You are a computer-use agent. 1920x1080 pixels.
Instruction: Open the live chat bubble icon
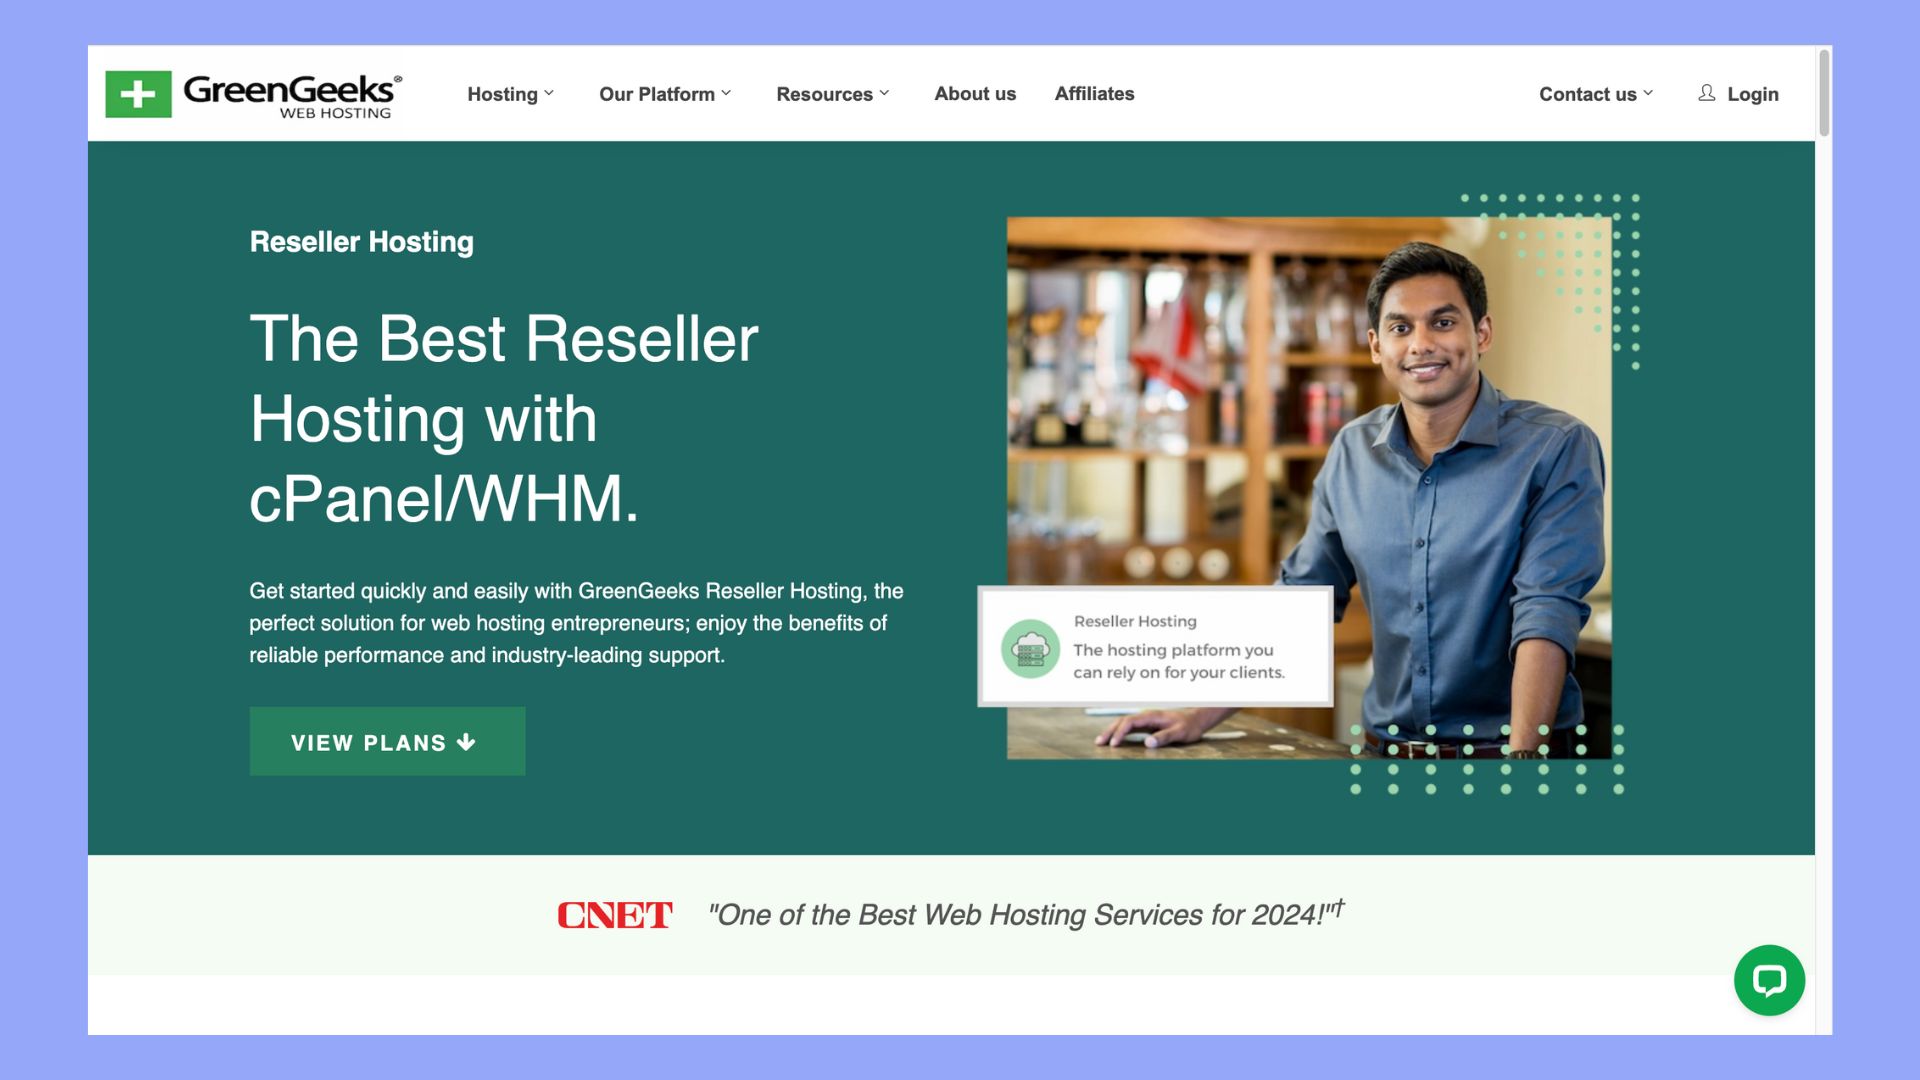coord(1768,980)
